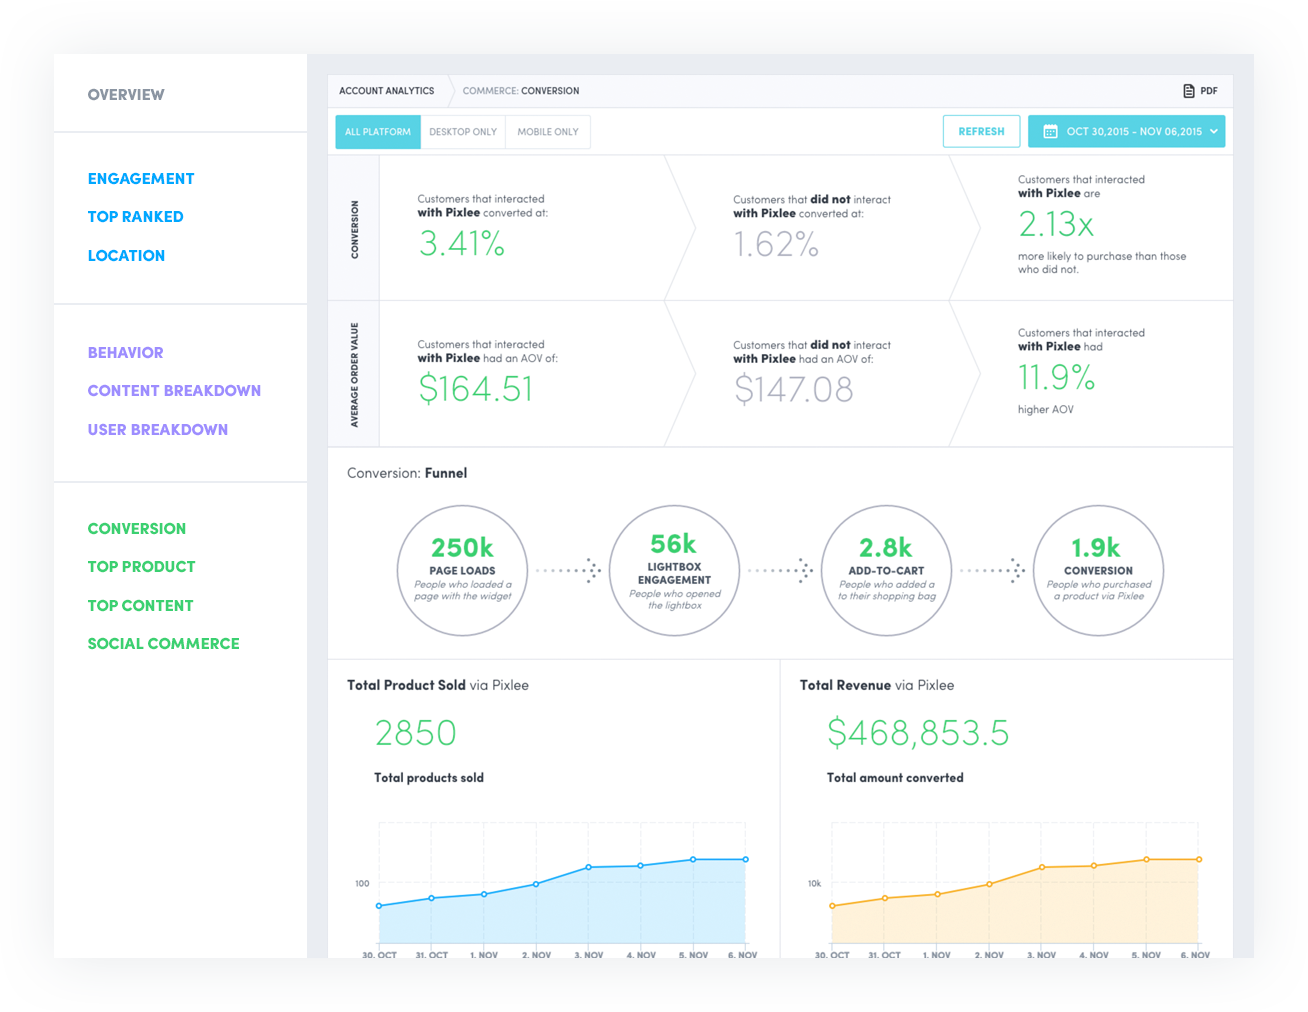Viewport: 1308px width, 1012px height.
Task: Select the 56k Lightbox Engagement funnel stage
Action: tap(674, 570)
